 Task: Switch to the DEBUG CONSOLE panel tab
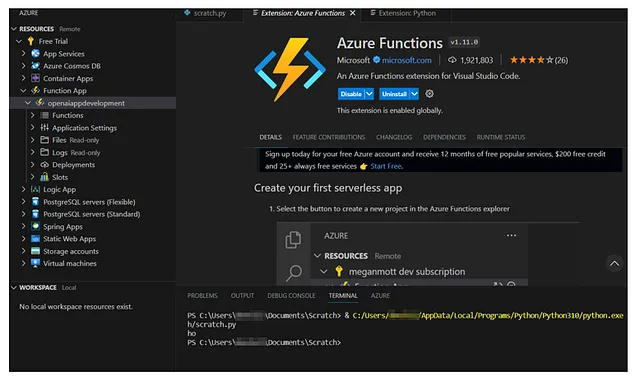(x=291, y=295)
